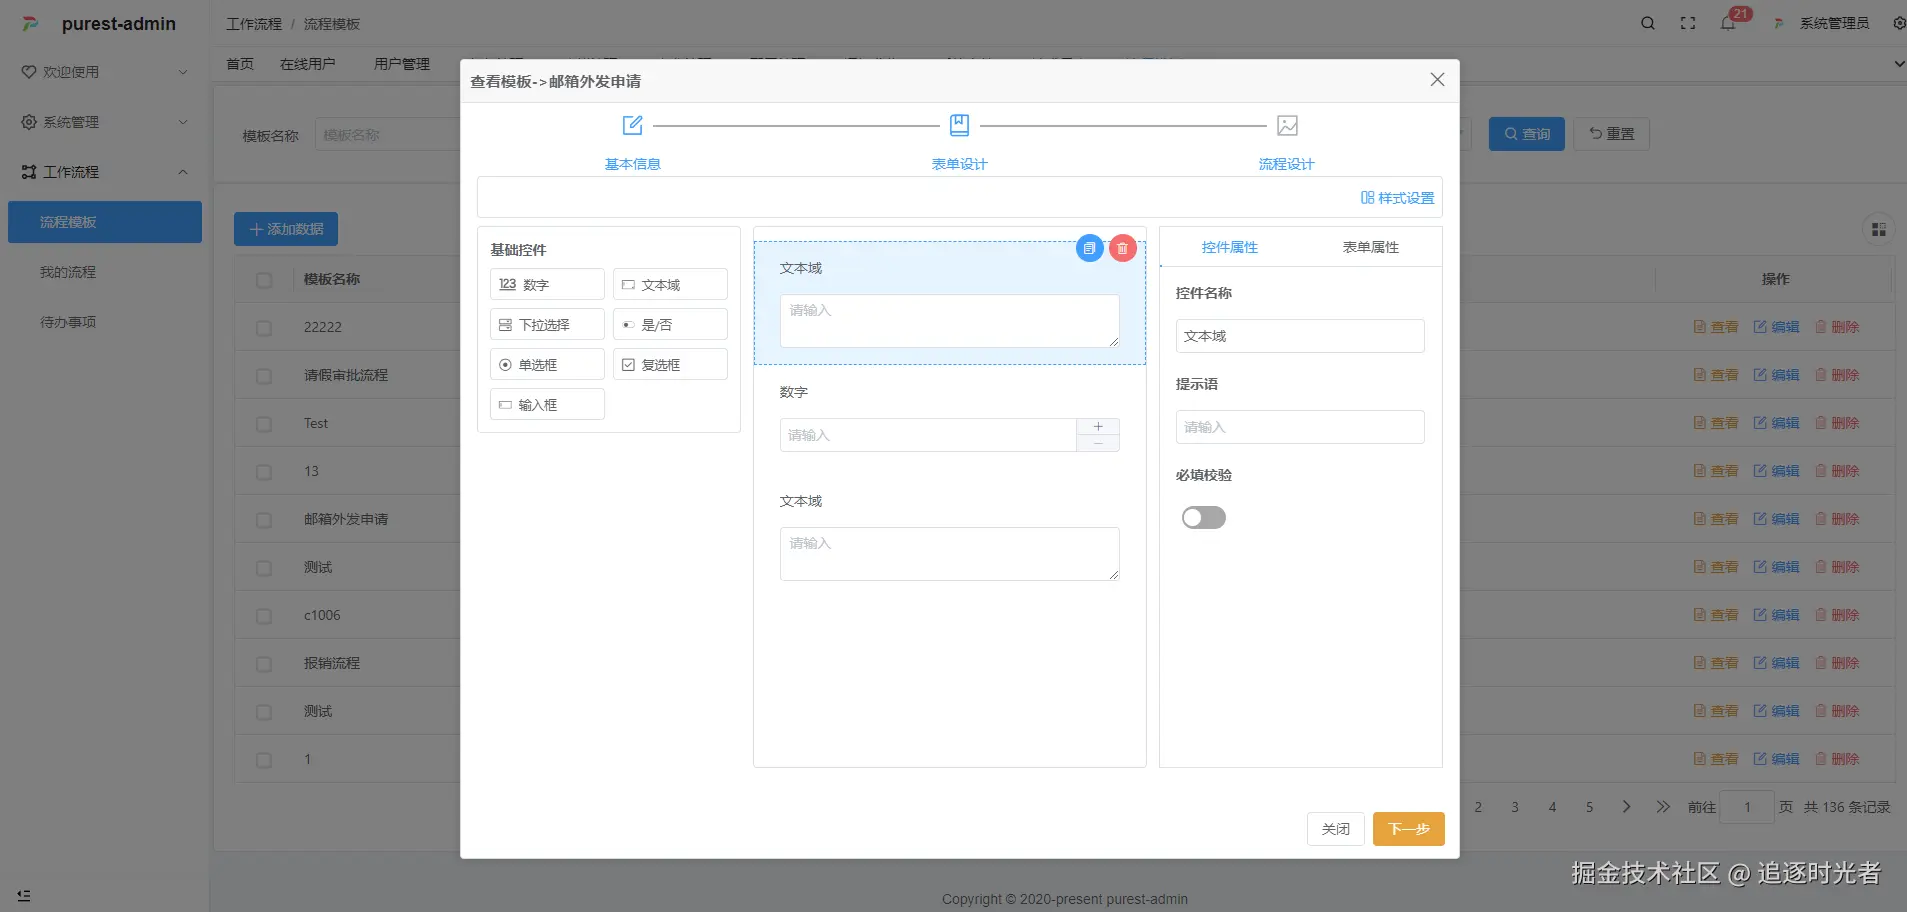
Task: Check the table header select-all checkbox
Action: click(264, 280)
